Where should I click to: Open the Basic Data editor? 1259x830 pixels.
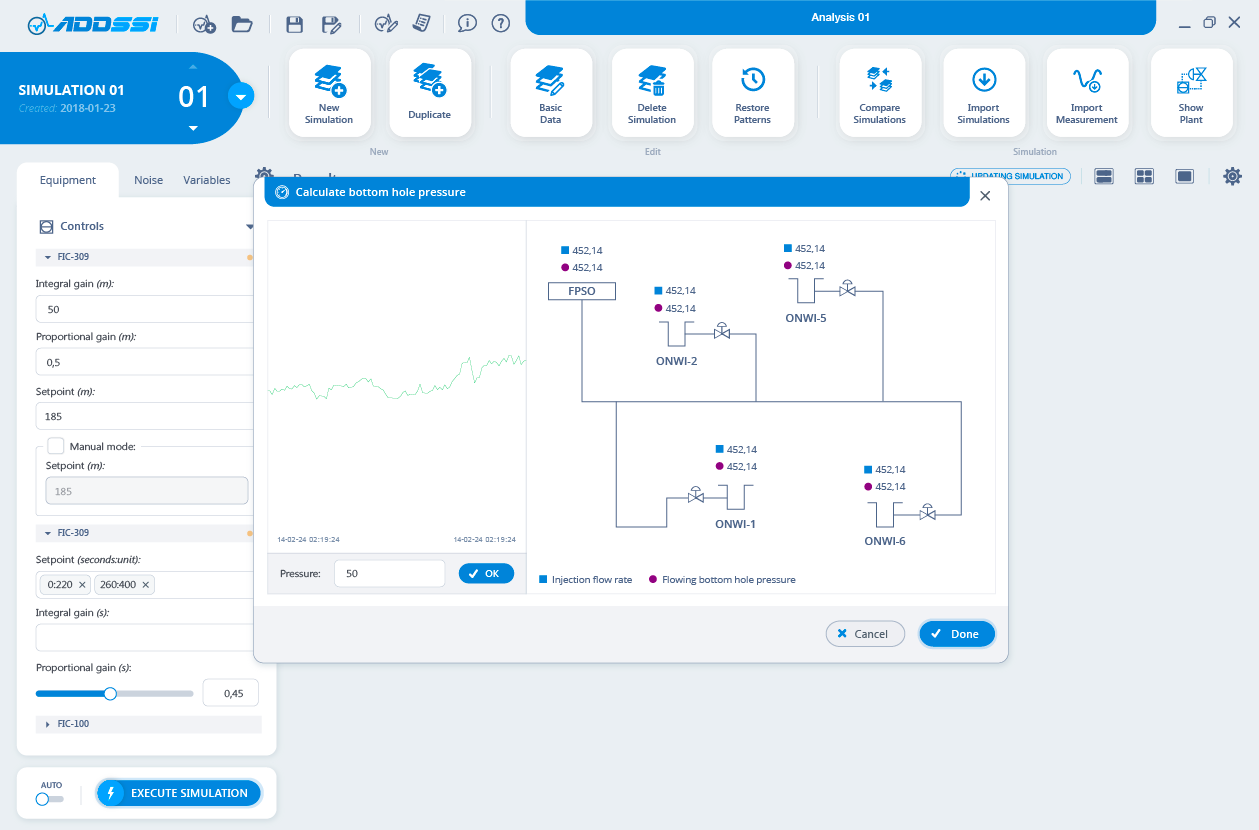(x=550, y=93)
